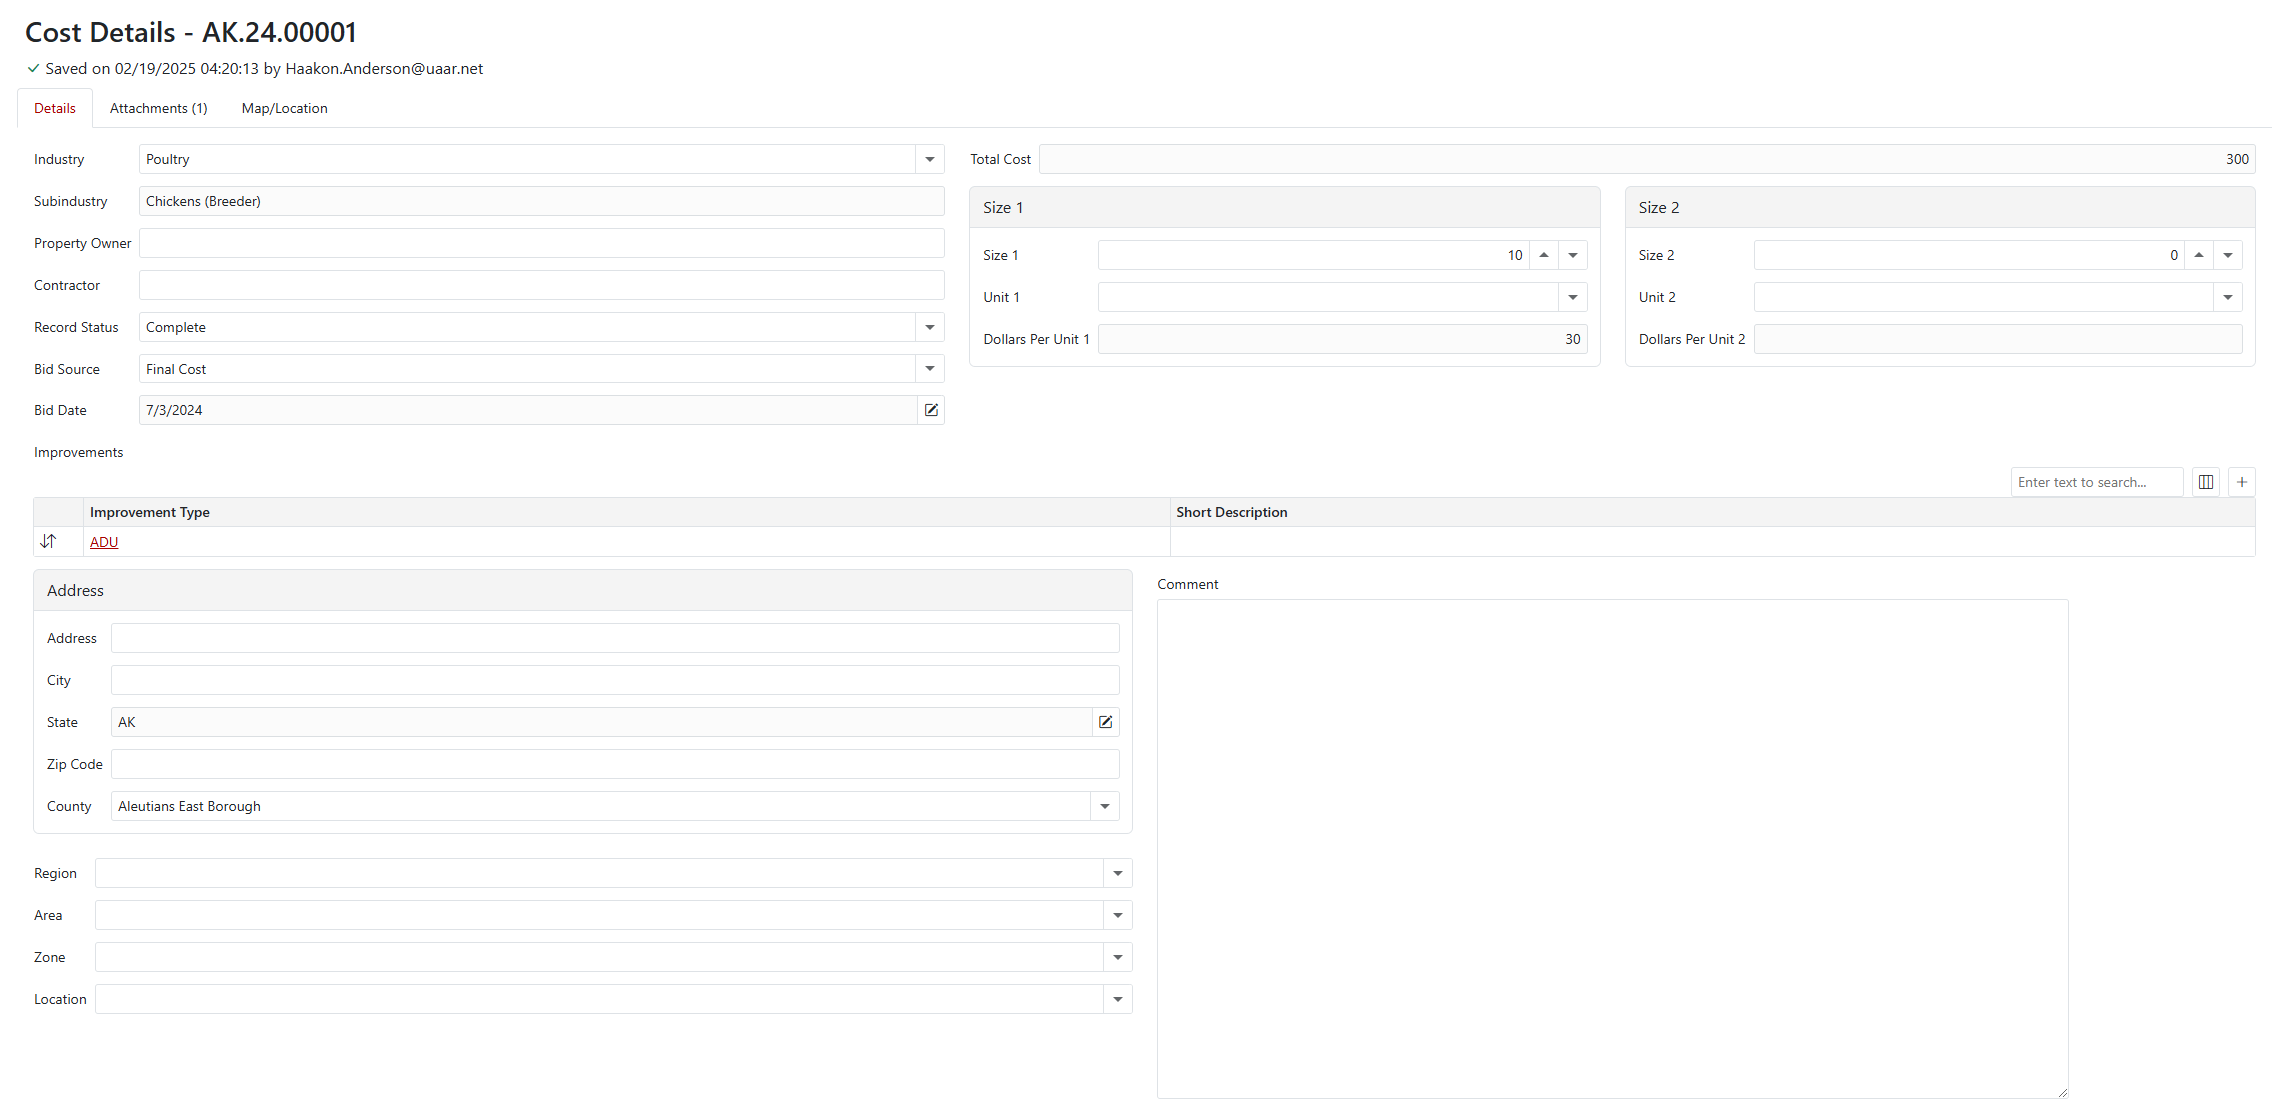Image resolution: width=2272 pixels, height=1105 pixels.
Task: Open the Record Status dropdown
Action: click(x=930, y=327)
